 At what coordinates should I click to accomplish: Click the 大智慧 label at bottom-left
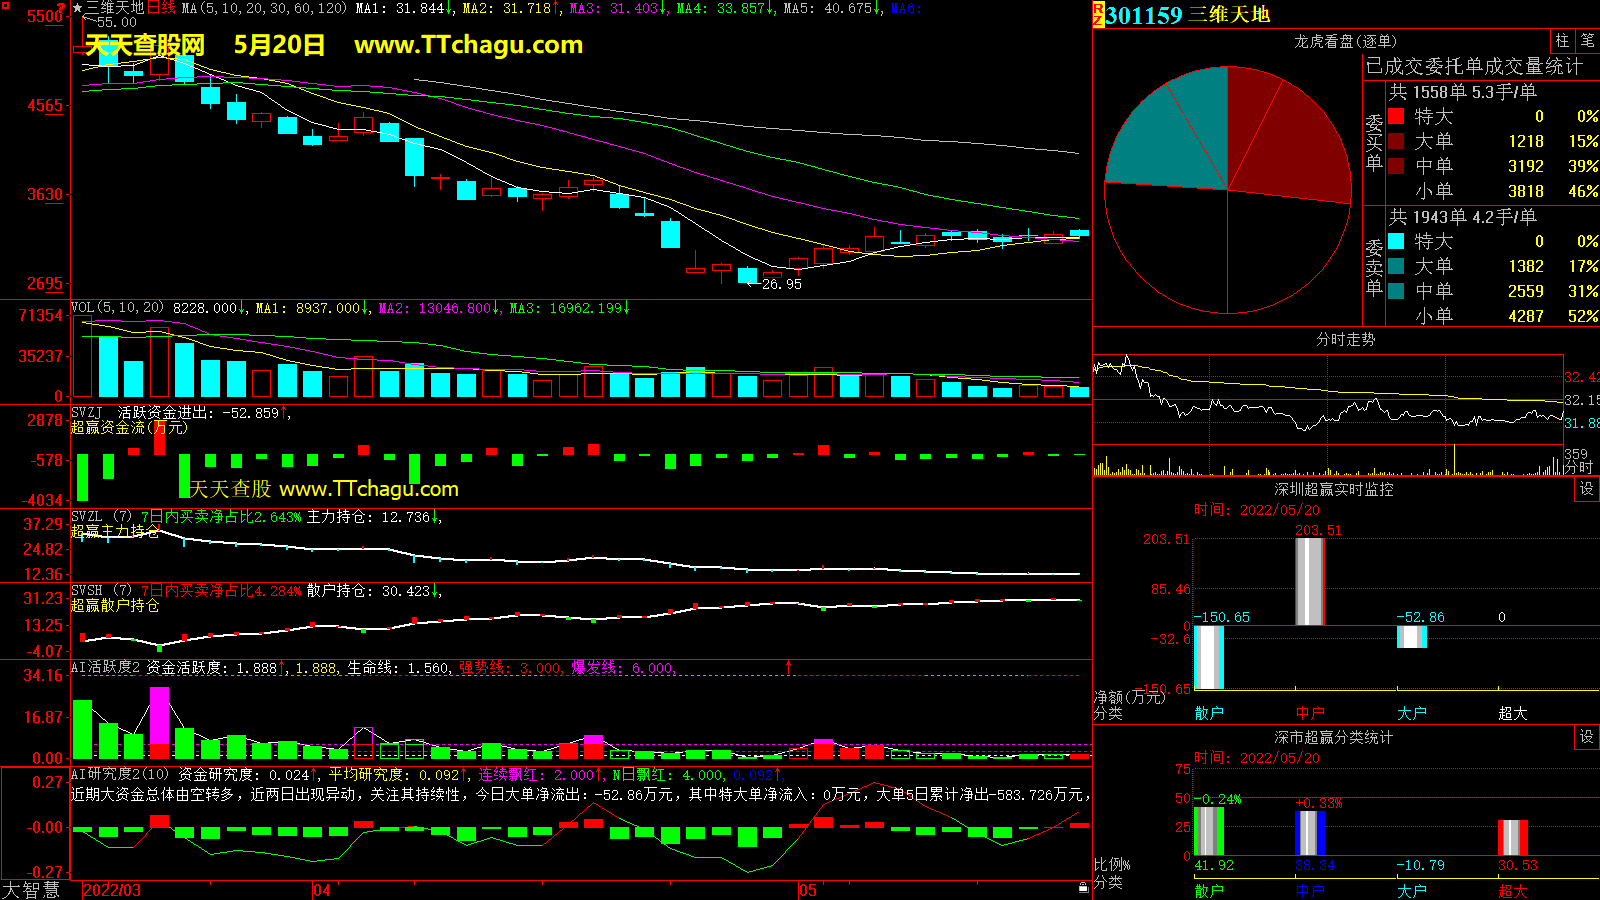pyautogui.click(x=31, y=890)
